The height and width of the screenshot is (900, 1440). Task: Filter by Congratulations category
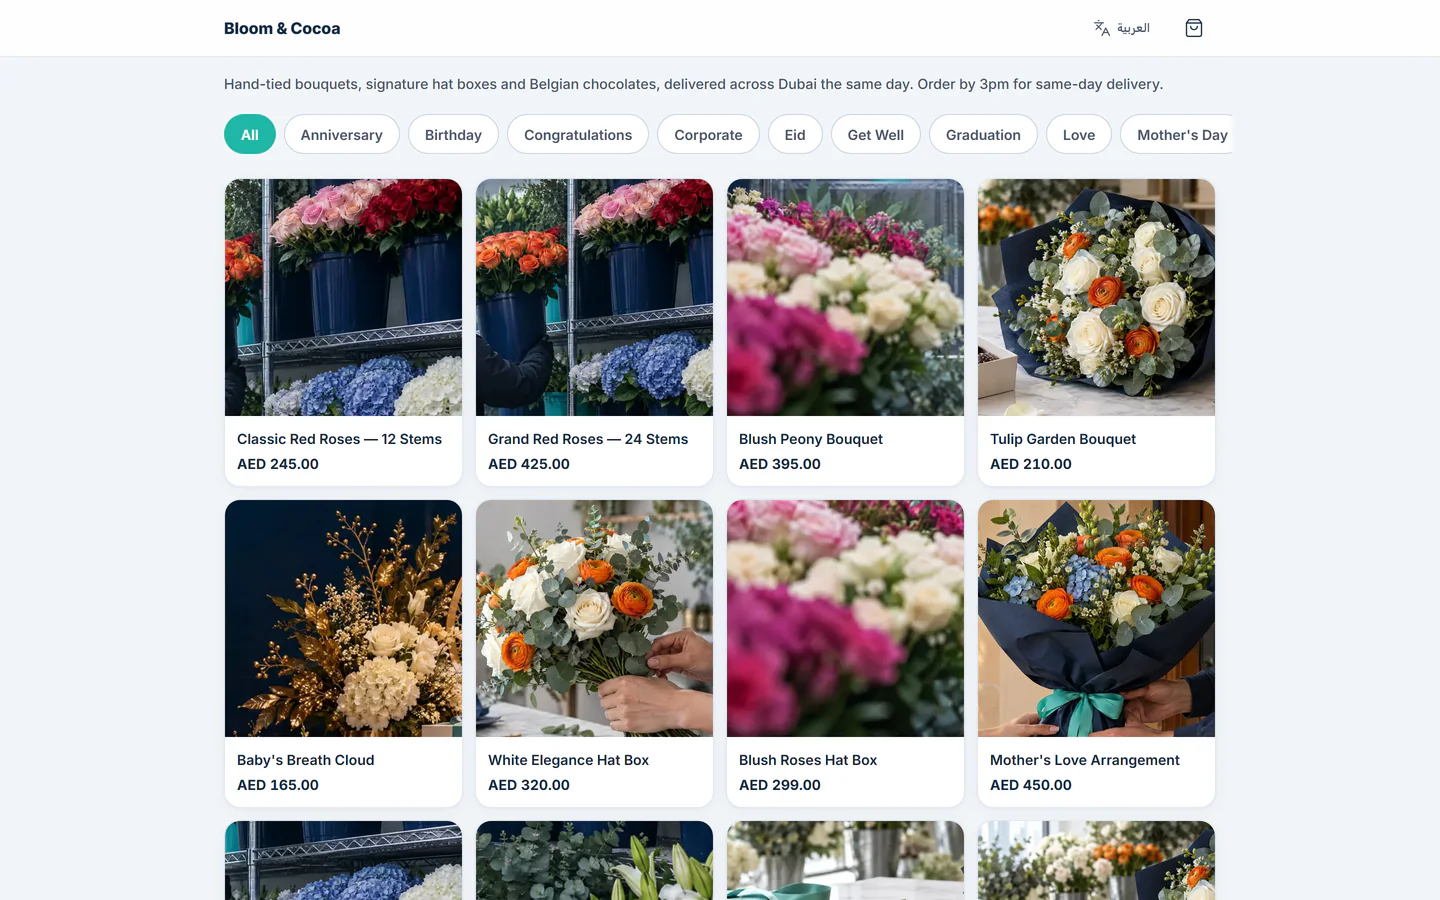[578, 134]
